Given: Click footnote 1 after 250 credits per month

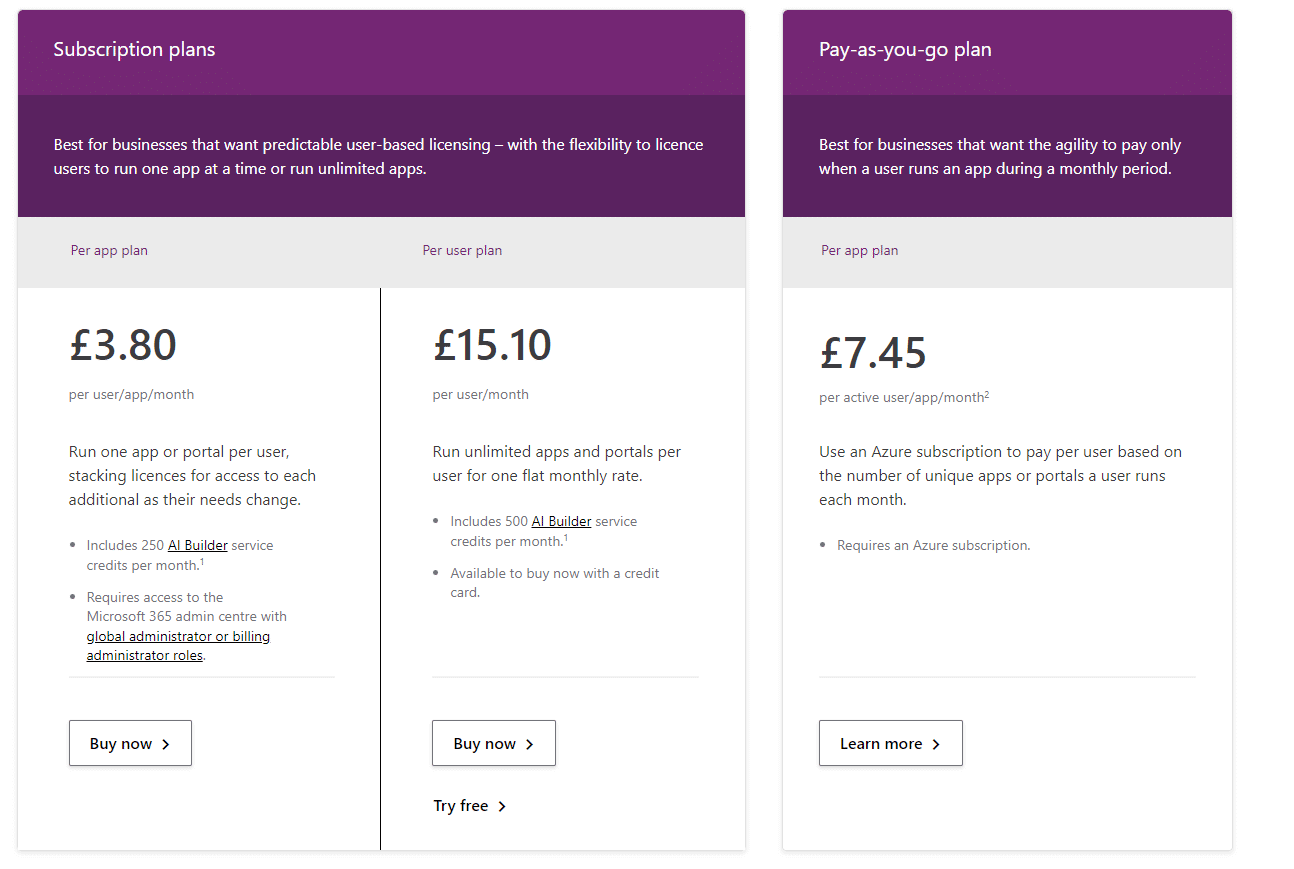Looking at the screenshot, I should (202, 562).
